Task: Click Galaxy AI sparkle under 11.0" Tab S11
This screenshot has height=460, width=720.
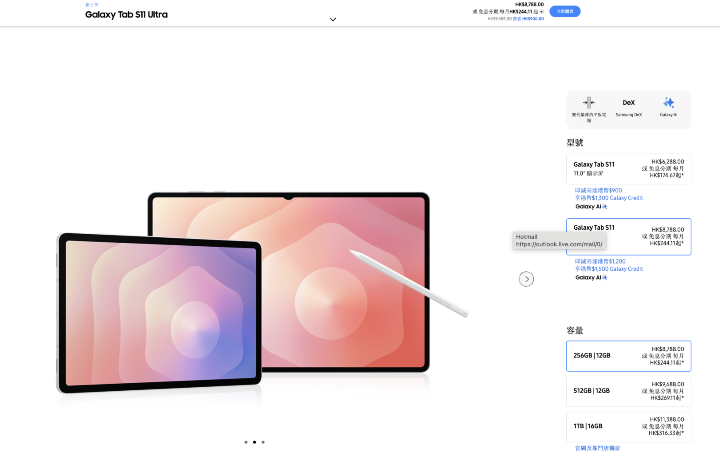Action: pos(604,207)
